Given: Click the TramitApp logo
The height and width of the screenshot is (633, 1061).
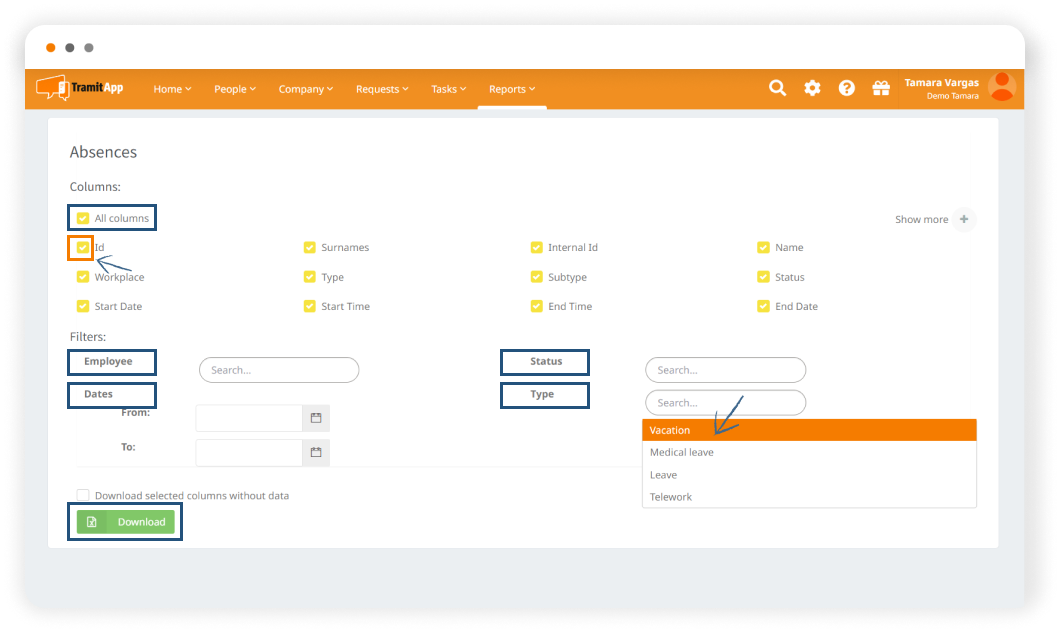Looking at the screenshot, I should click(80, 88).
